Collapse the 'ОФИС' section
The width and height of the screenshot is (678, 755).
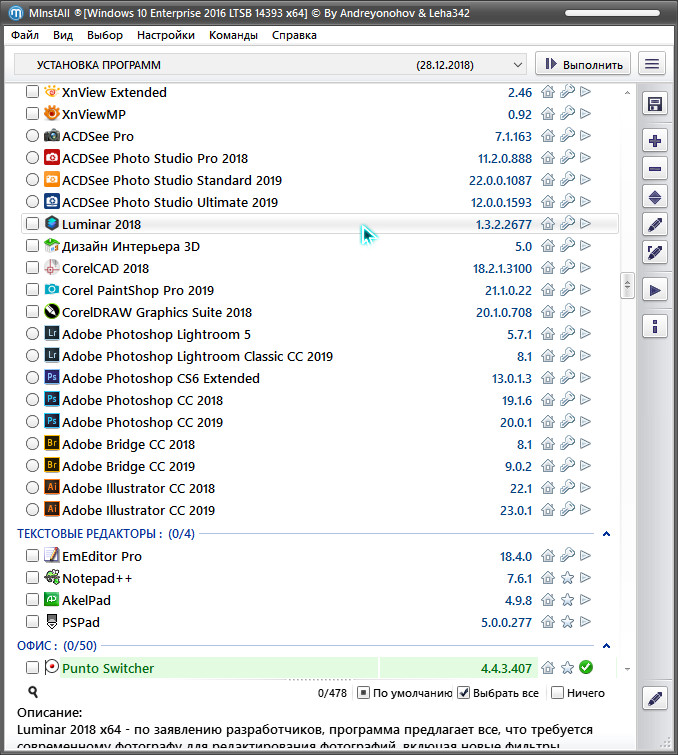click(x=607, y=646)
